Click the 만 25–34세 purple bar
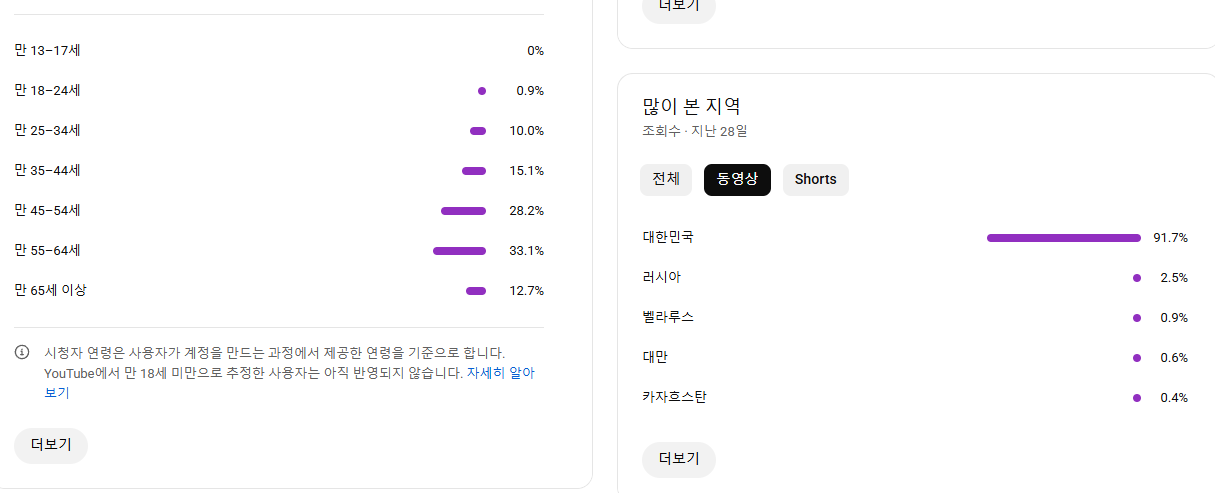 tap(478, 131)
